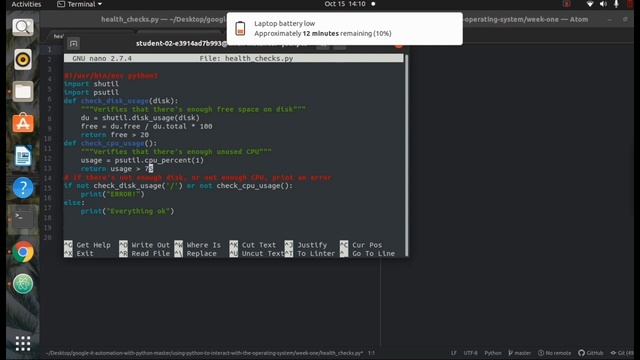Viewport: 640px width, 360px height.
Task: Open the Terminal app menu in top bar
Action: pos(80,4)
